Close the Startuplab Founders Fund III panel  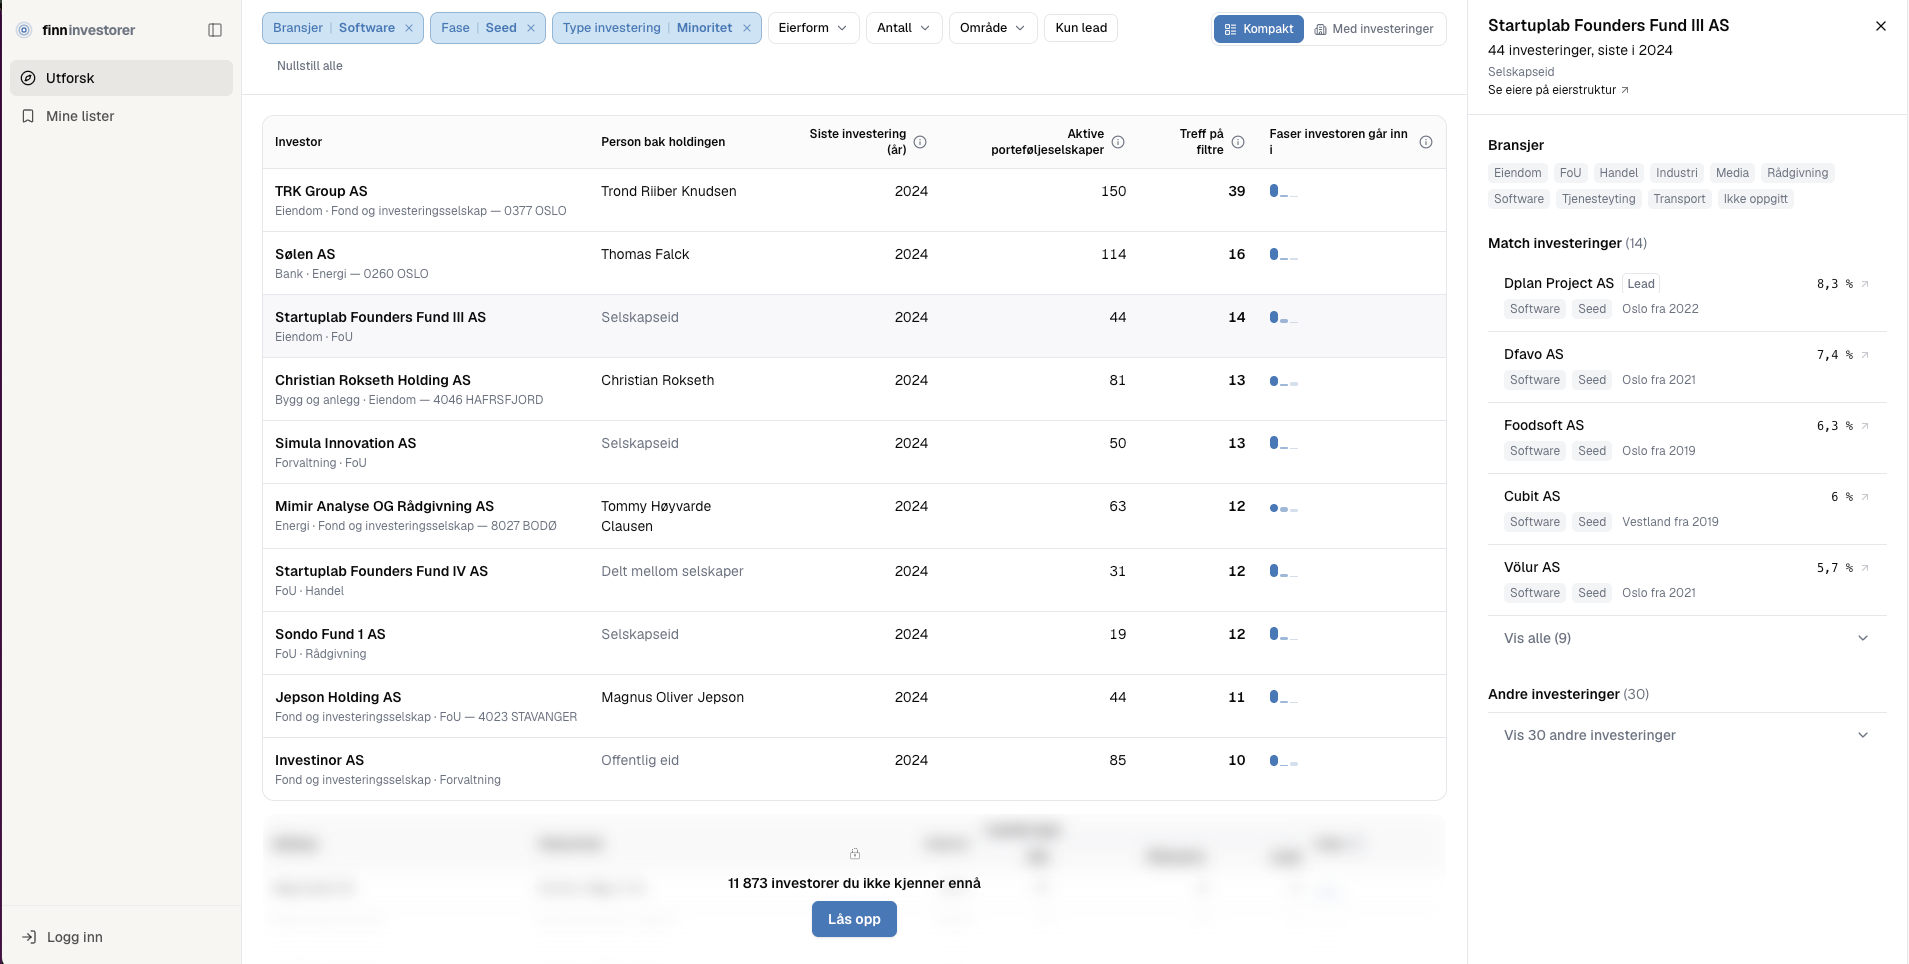coord(1881,26)
